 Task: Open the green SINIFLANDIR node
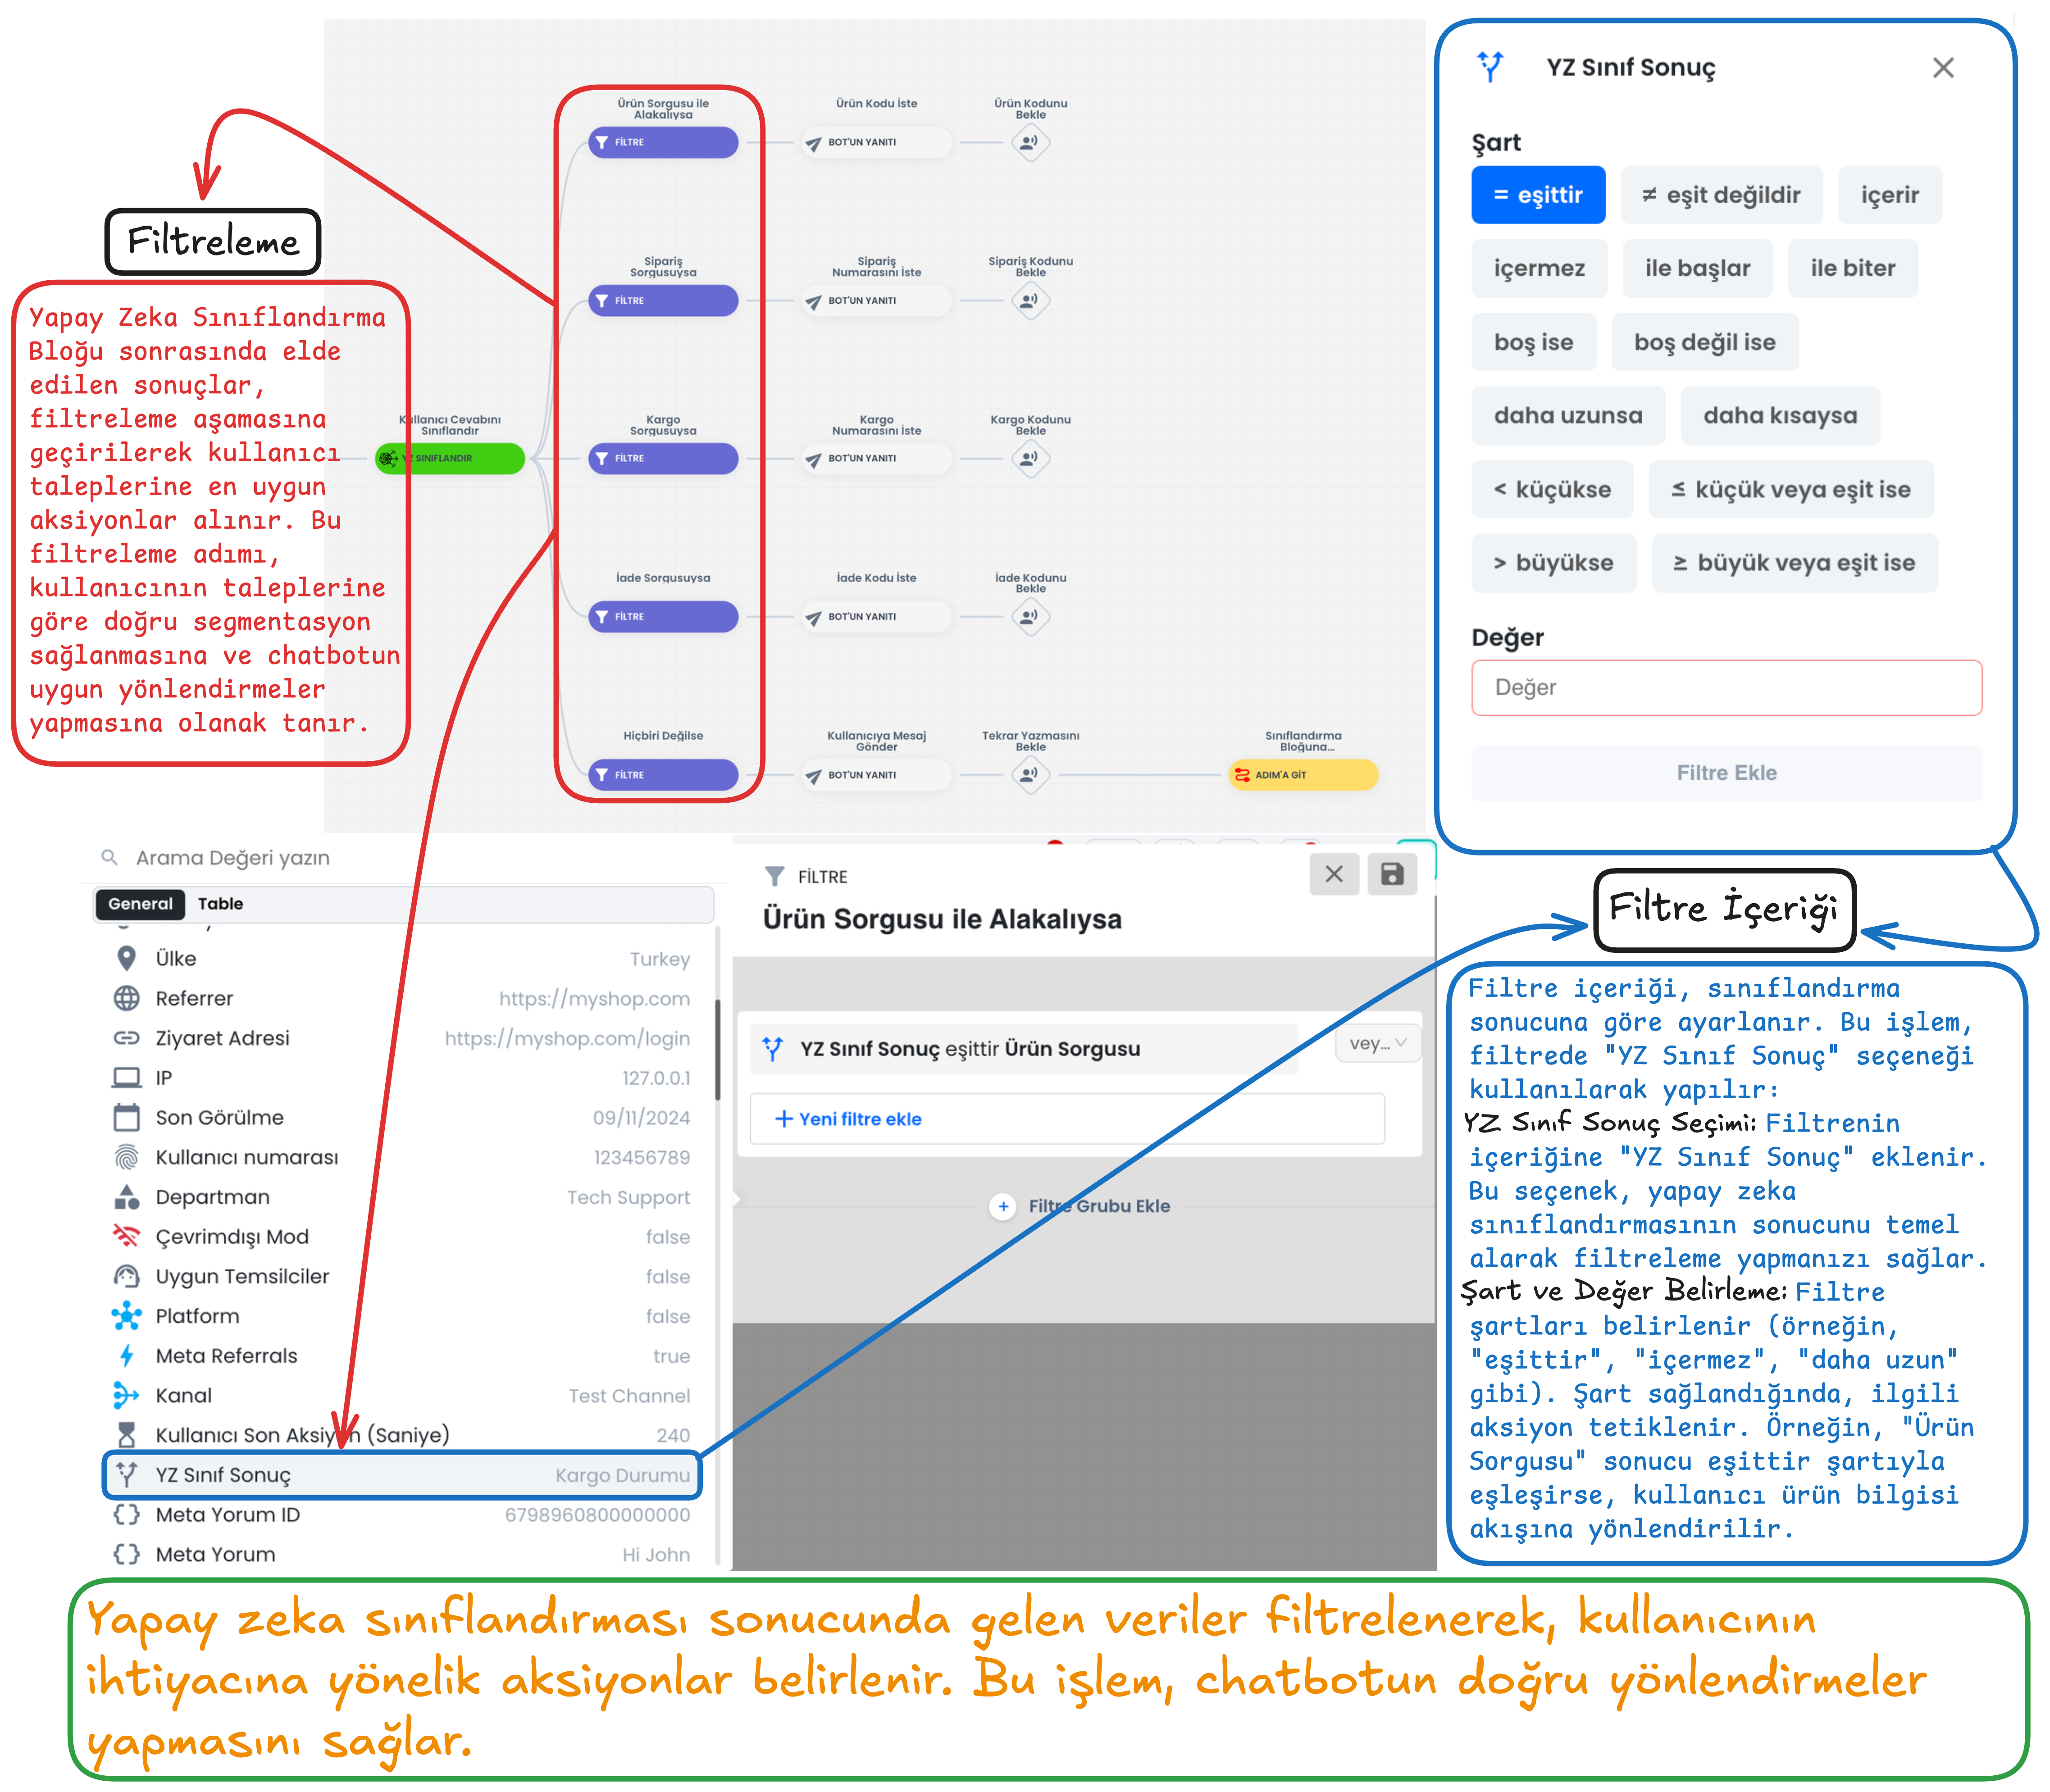click(449, 458)
